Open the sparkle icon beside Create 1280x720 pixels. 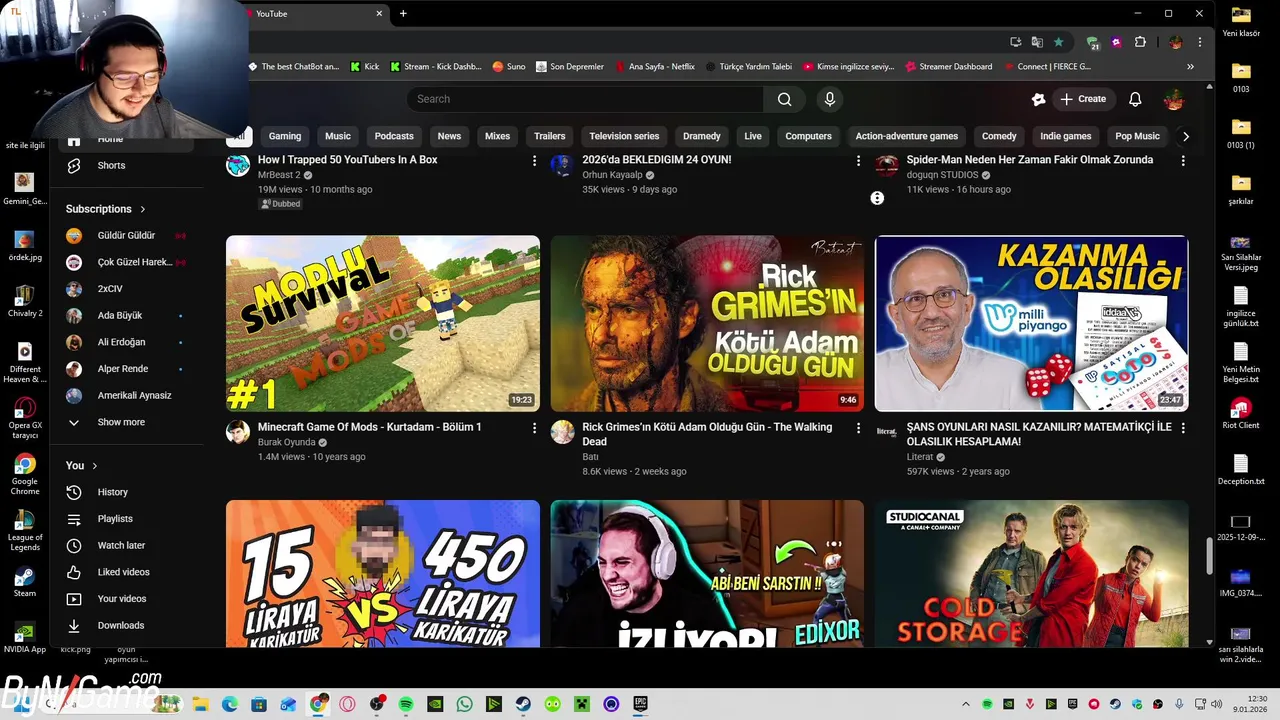[1038, 99]
